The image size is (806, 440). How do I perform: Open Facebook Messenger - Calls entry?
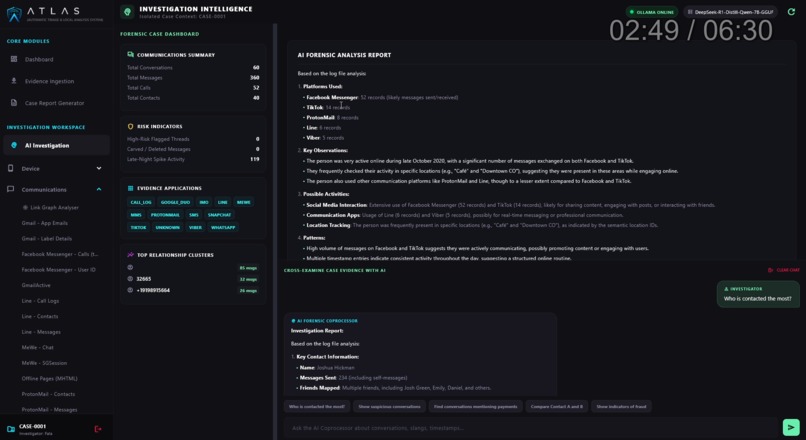tap(60, 254)
